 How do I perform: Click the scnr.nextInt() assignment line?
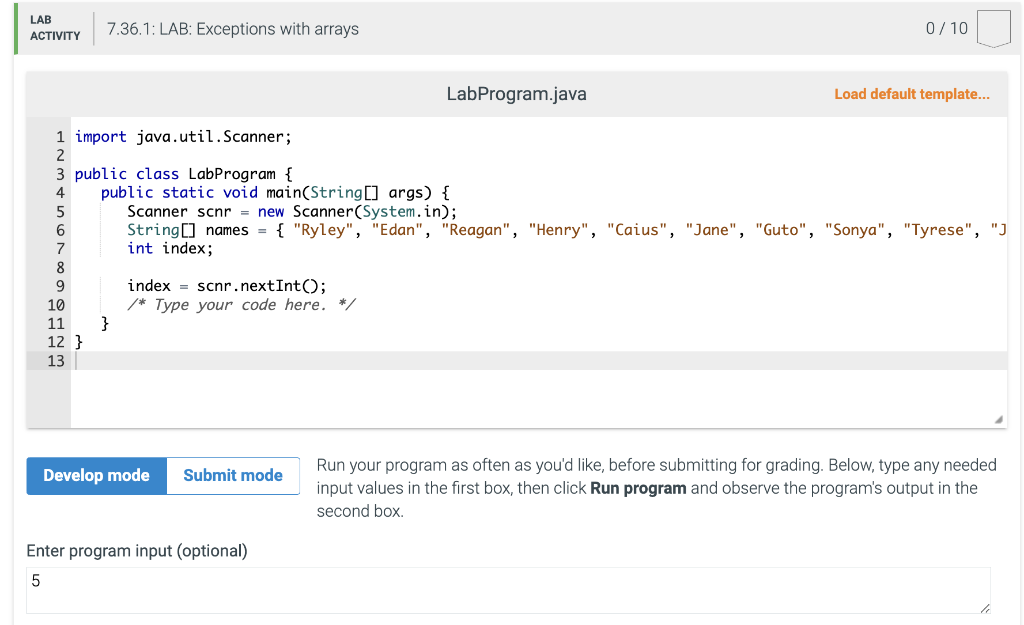tap(226, 286)
